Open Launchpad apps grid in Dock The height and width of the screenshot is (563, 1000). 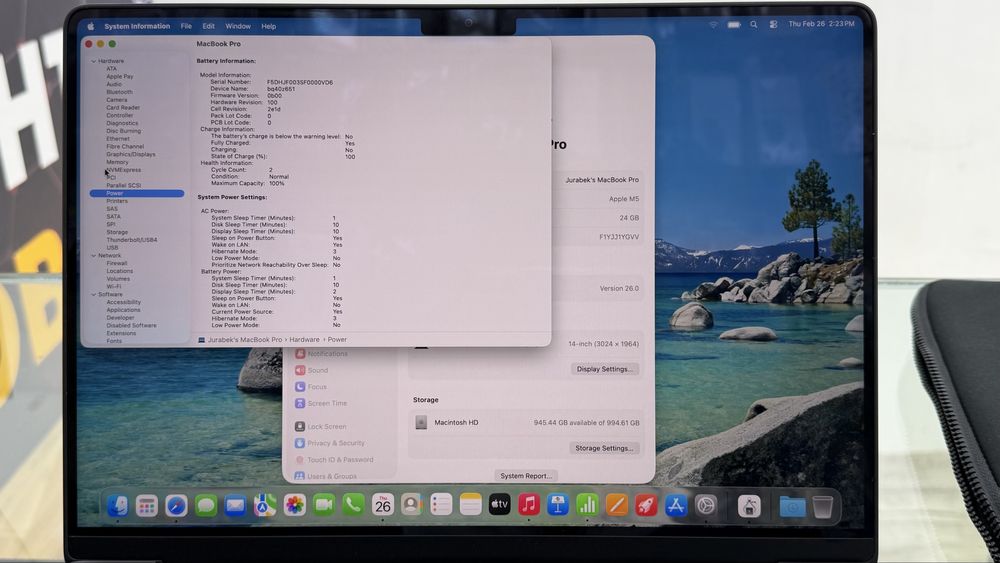click(147, 506)
